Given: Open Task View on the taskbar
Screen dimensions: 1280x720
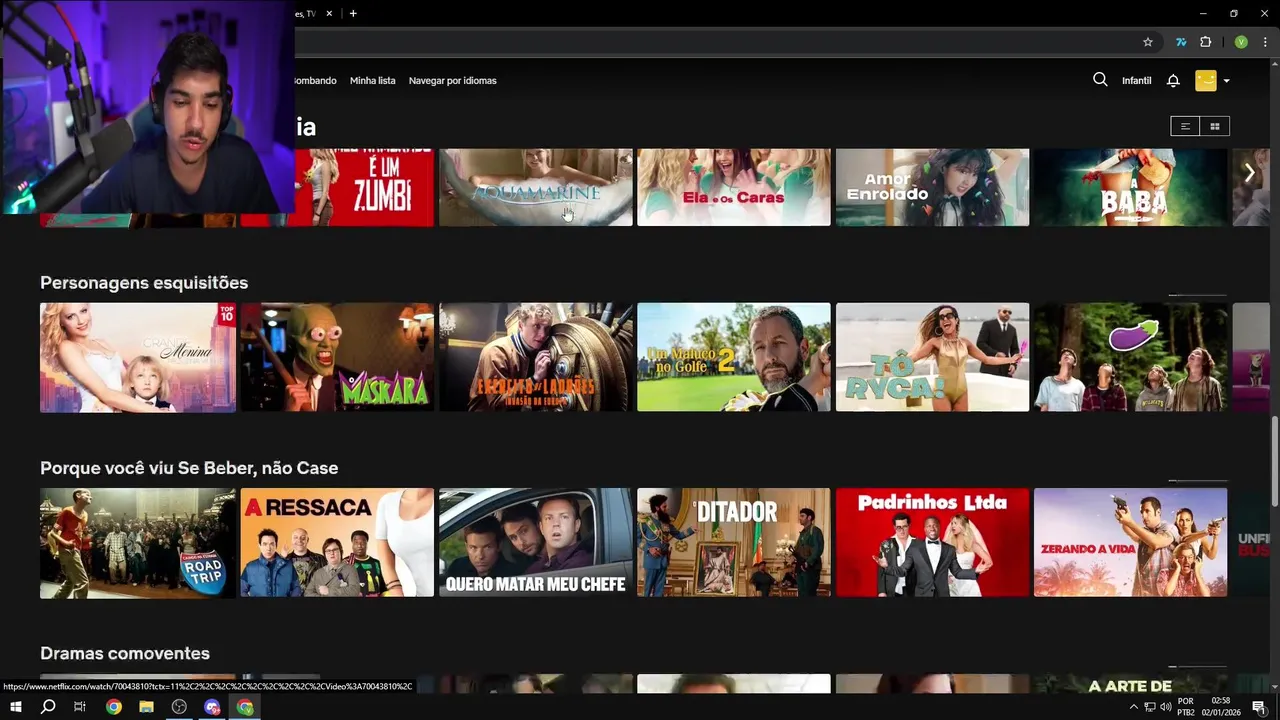Looking at the screenshot, I should (x=80, y=707).
